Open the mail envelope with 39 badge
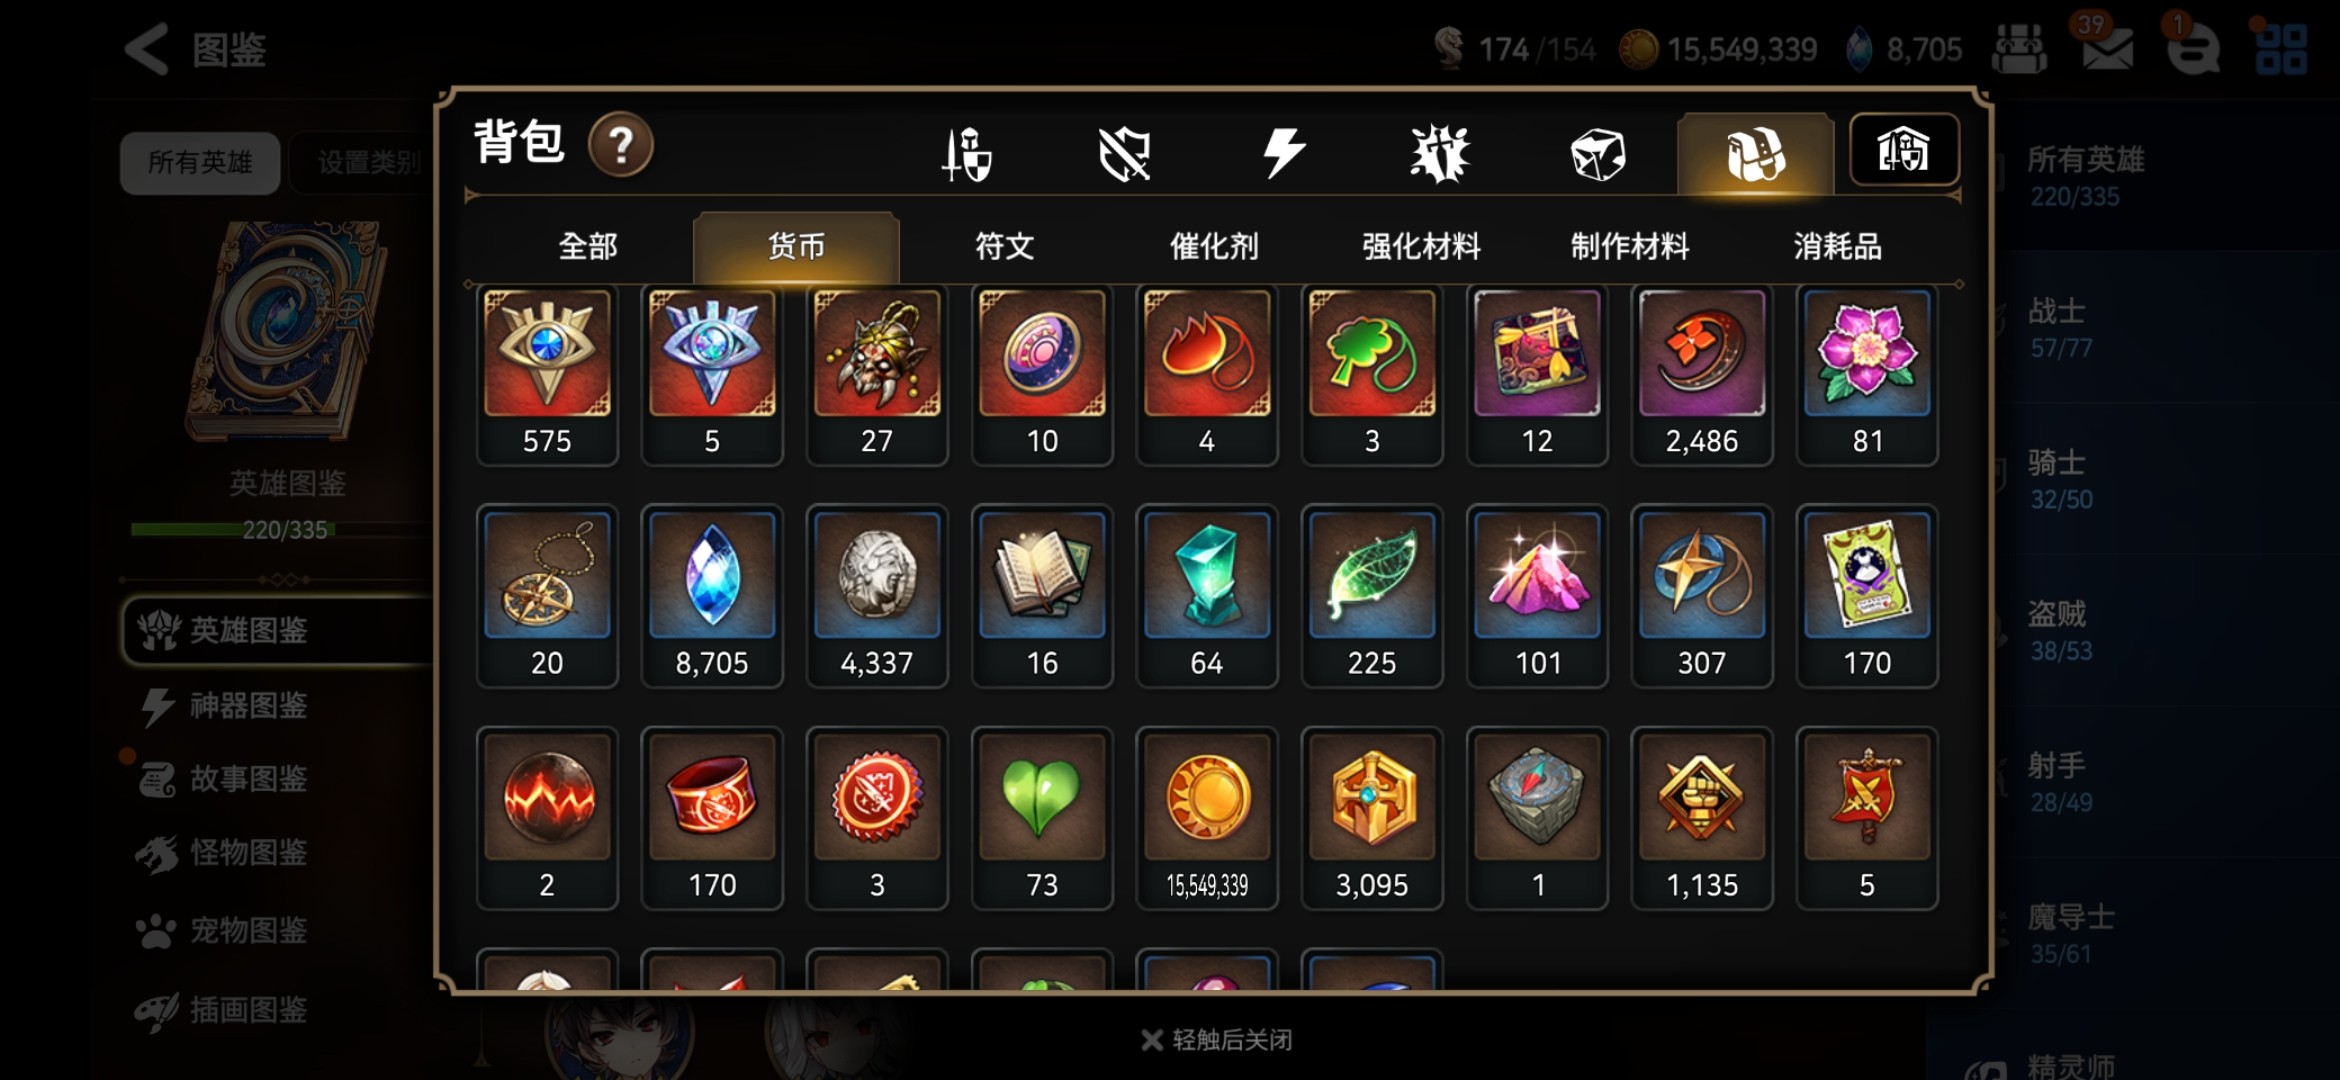This screenshot has width=2340, height=1080. coord(2107,45)
